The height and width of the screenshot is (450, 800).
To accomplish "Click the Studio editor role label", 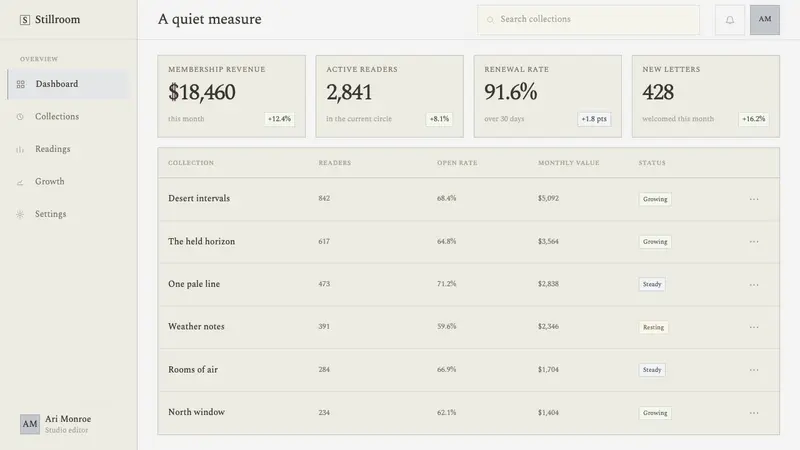I will [66, 430].
